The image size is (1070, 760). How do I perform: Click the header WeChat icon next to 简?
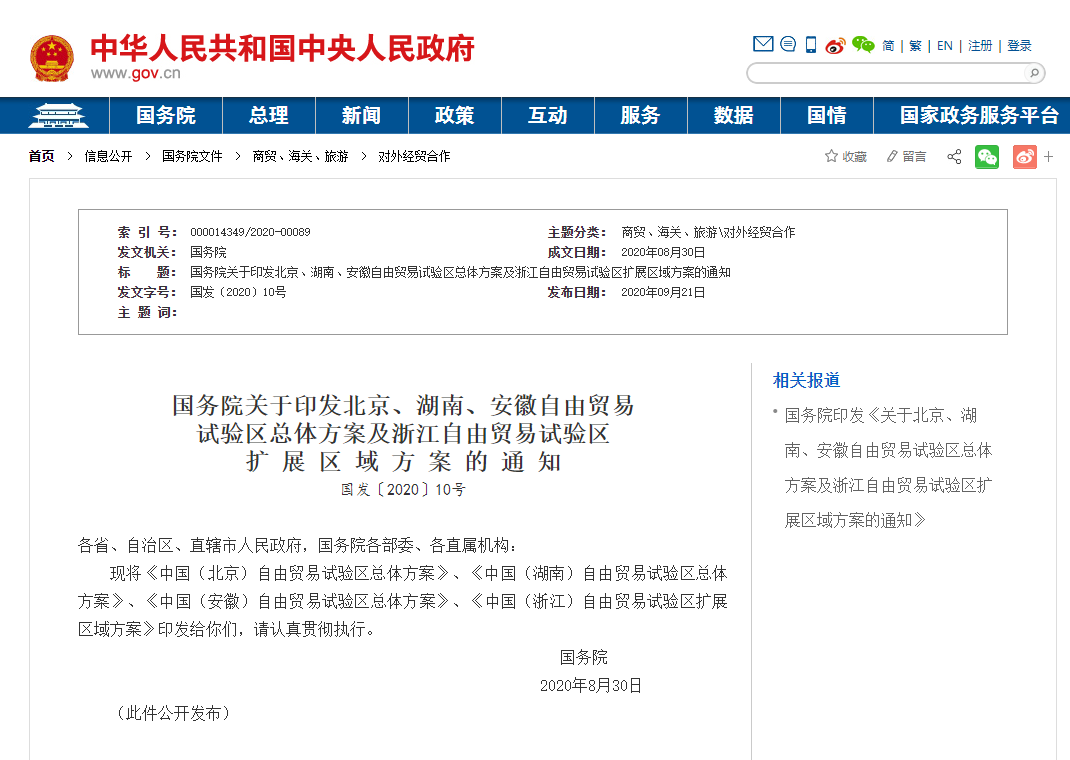(x=863, y=45)
